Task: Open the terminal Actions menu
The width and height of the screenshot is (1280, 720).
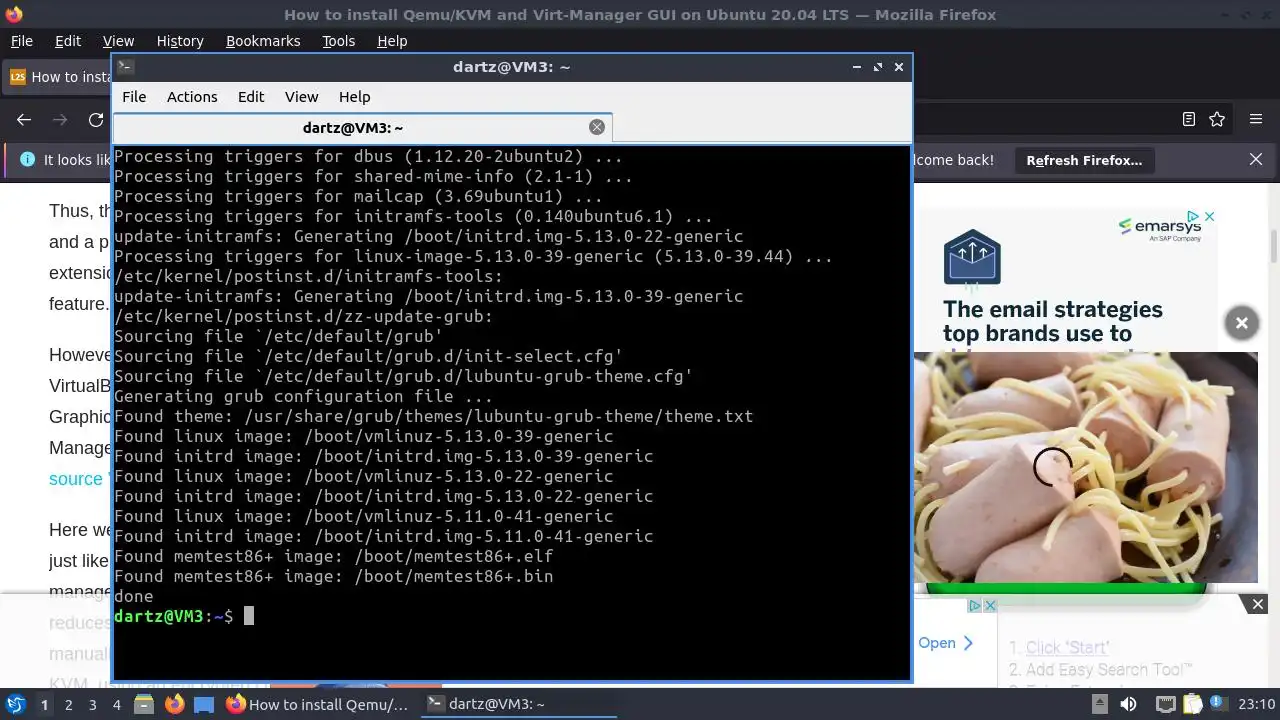Action: tap(192, 97)
